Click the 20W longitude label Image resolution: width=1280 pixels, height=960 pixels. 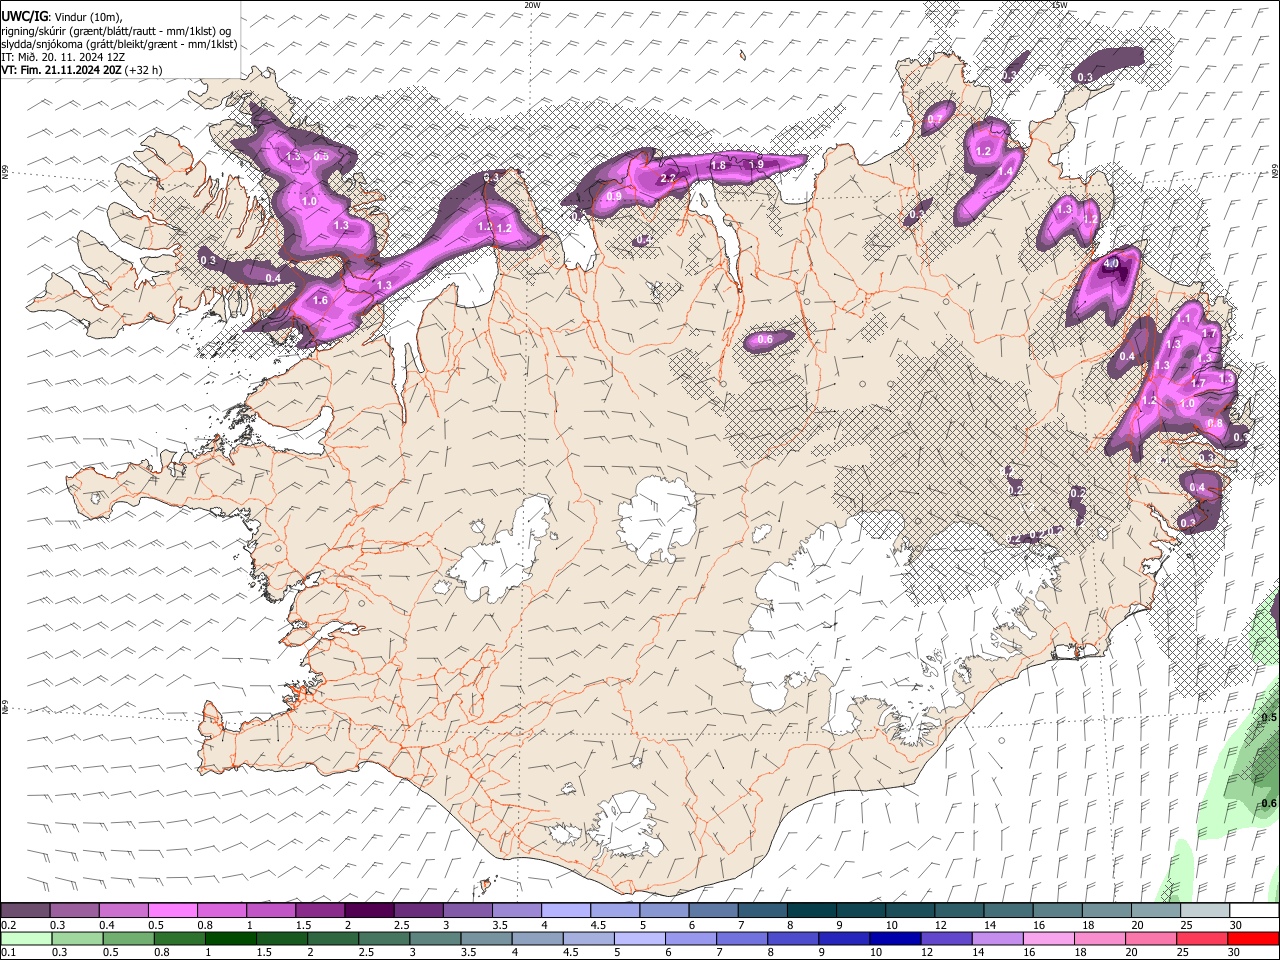click(x=531, y=5)
